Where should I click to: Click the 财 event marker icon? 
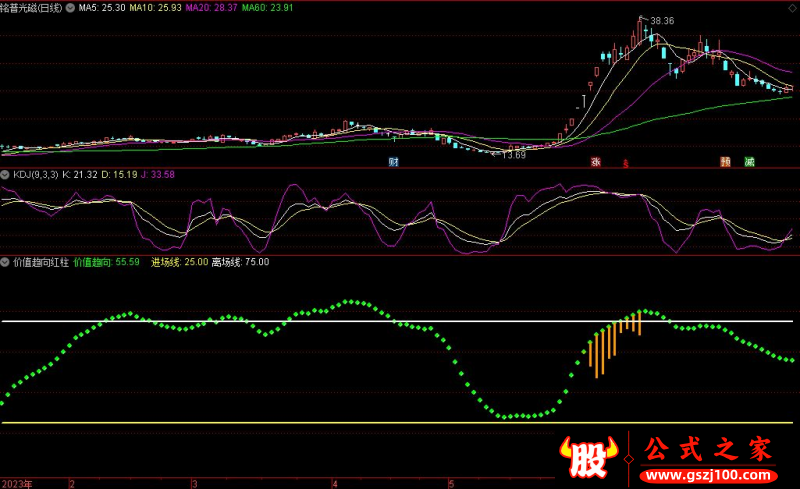(395, 161)
